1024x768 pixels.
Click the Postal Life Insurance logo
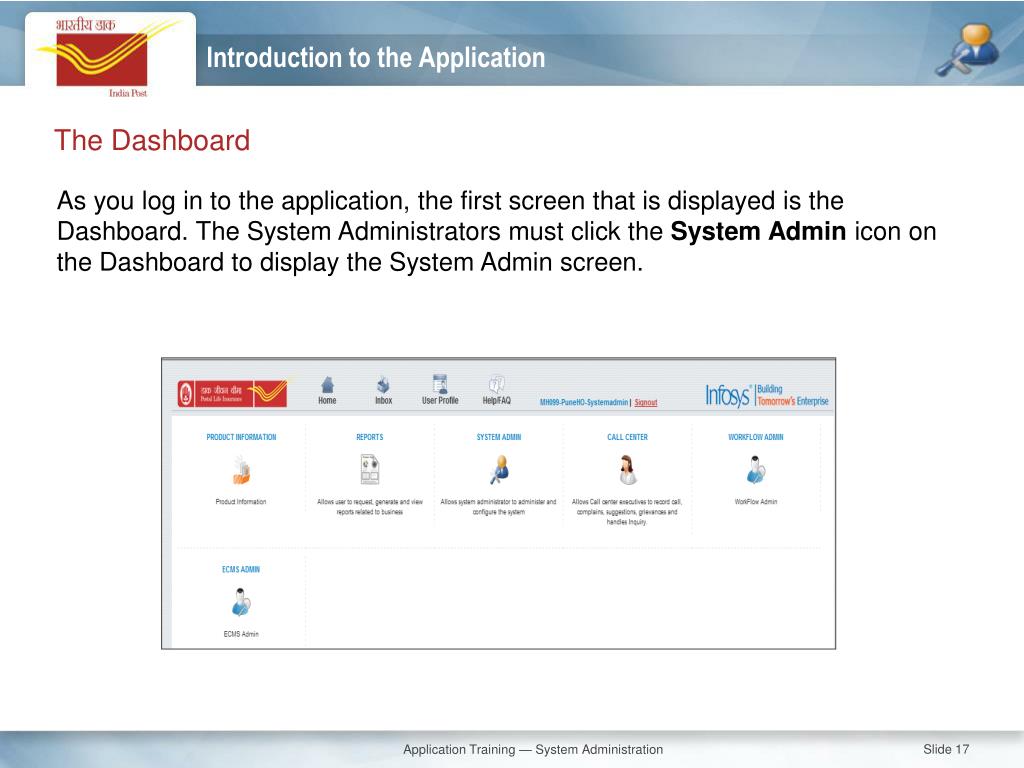[232, 394]
